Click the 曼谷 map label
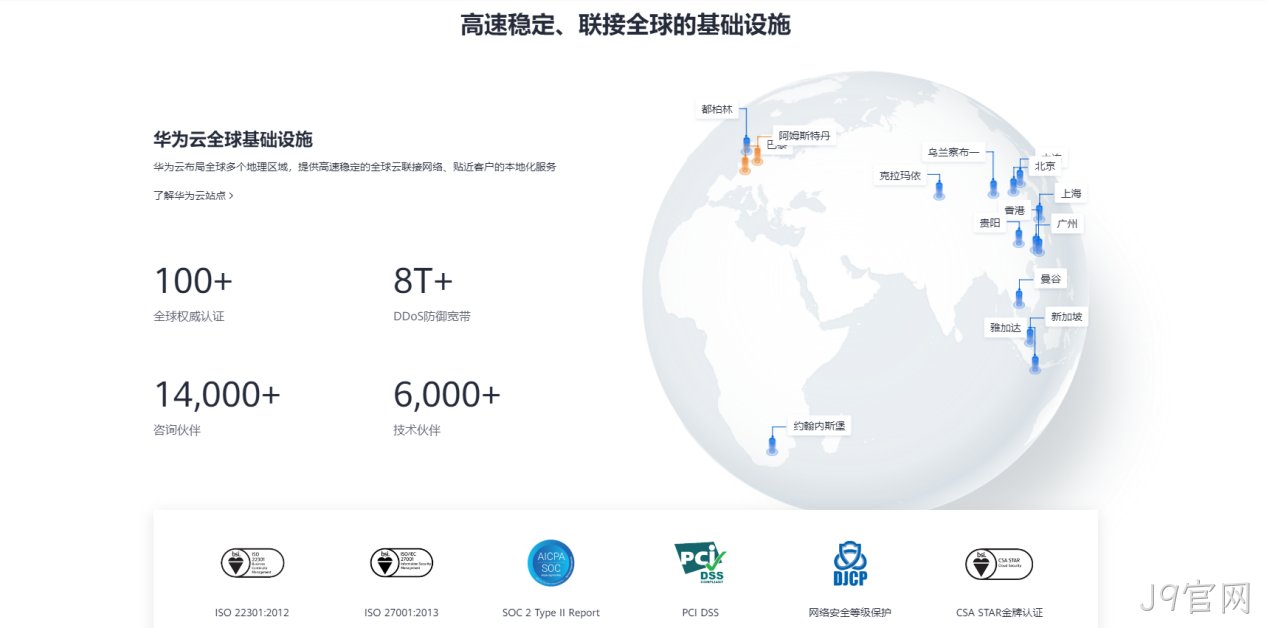 click(1051, 279)
